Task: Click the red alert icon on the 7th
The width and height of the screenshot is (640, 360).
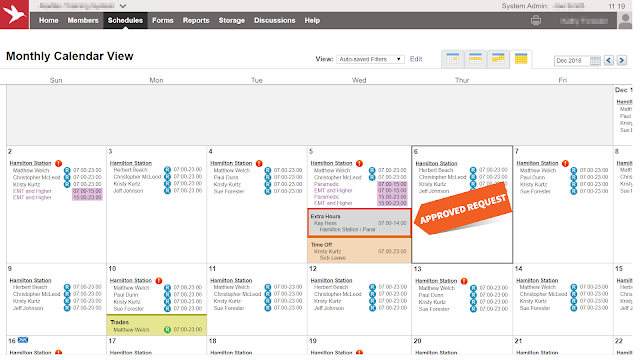Action: [x=565, y=163]
